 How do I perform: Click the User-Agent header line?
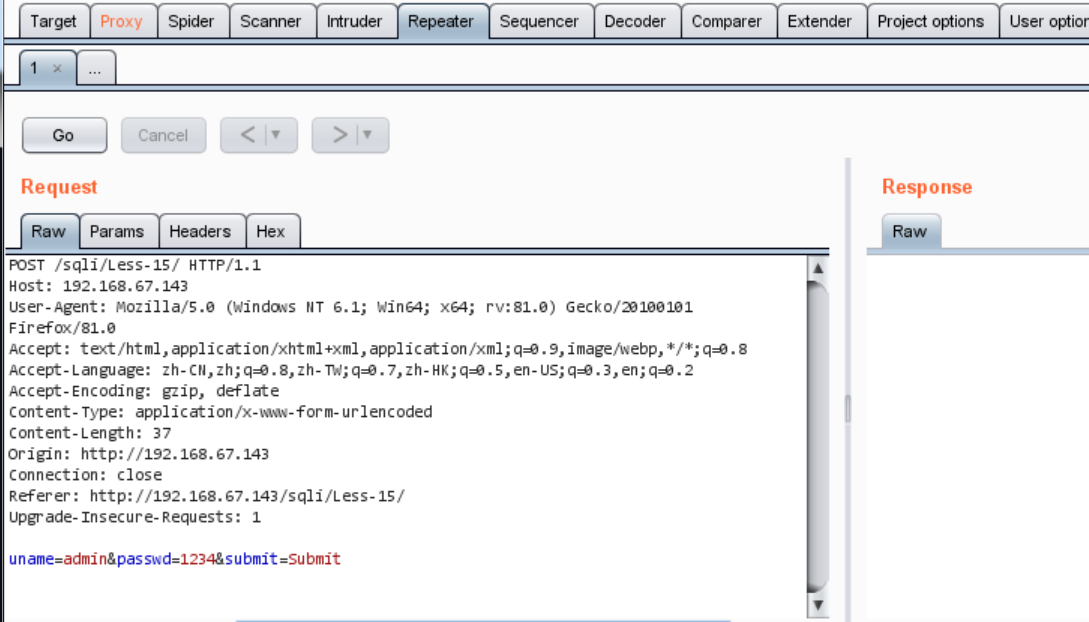pos(351,307)
